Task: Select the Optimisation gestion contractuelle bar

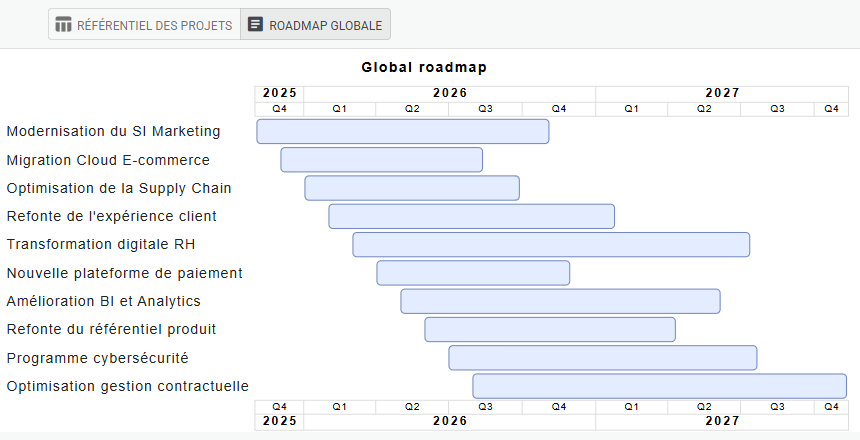Action: (x=659, y=386)
